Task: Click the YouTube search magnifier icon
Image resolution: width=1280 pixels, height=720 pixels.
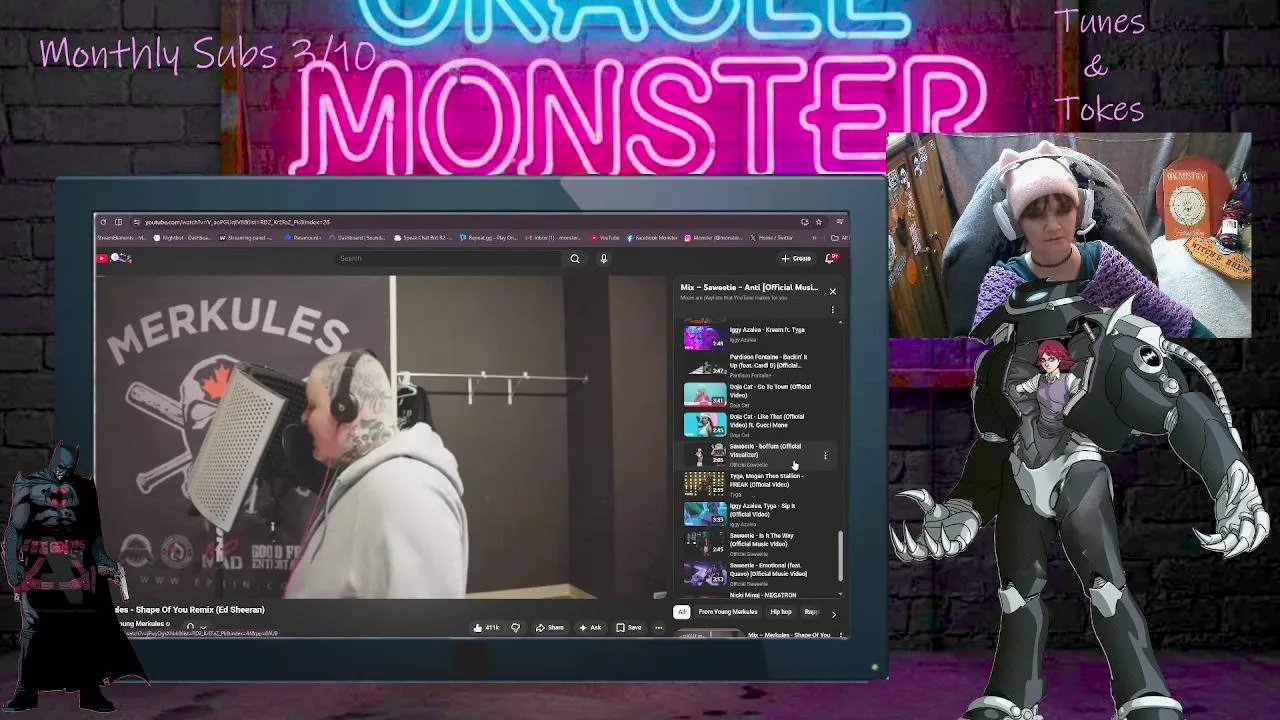Action: [574, 258]
